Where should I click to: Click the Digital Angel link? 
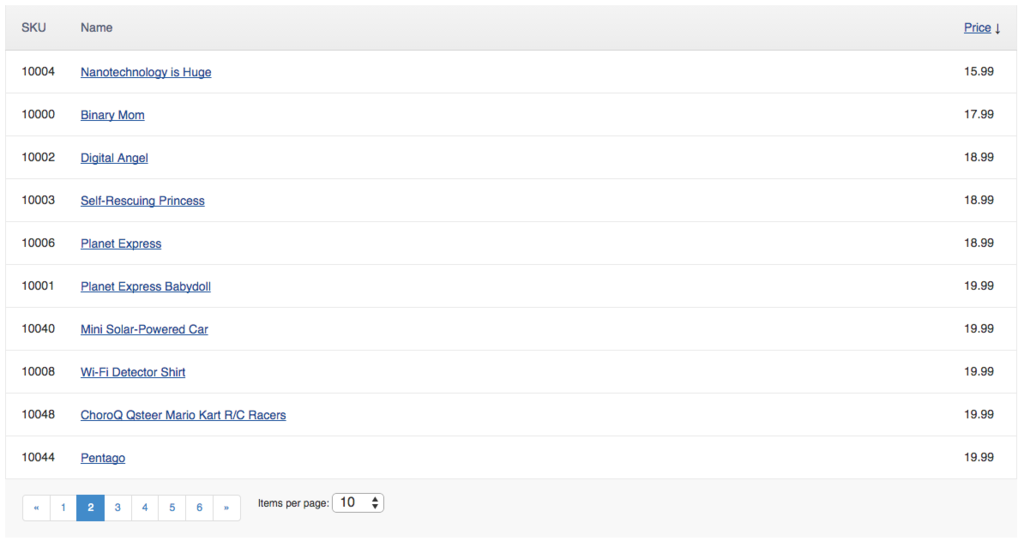click(114, 158)
